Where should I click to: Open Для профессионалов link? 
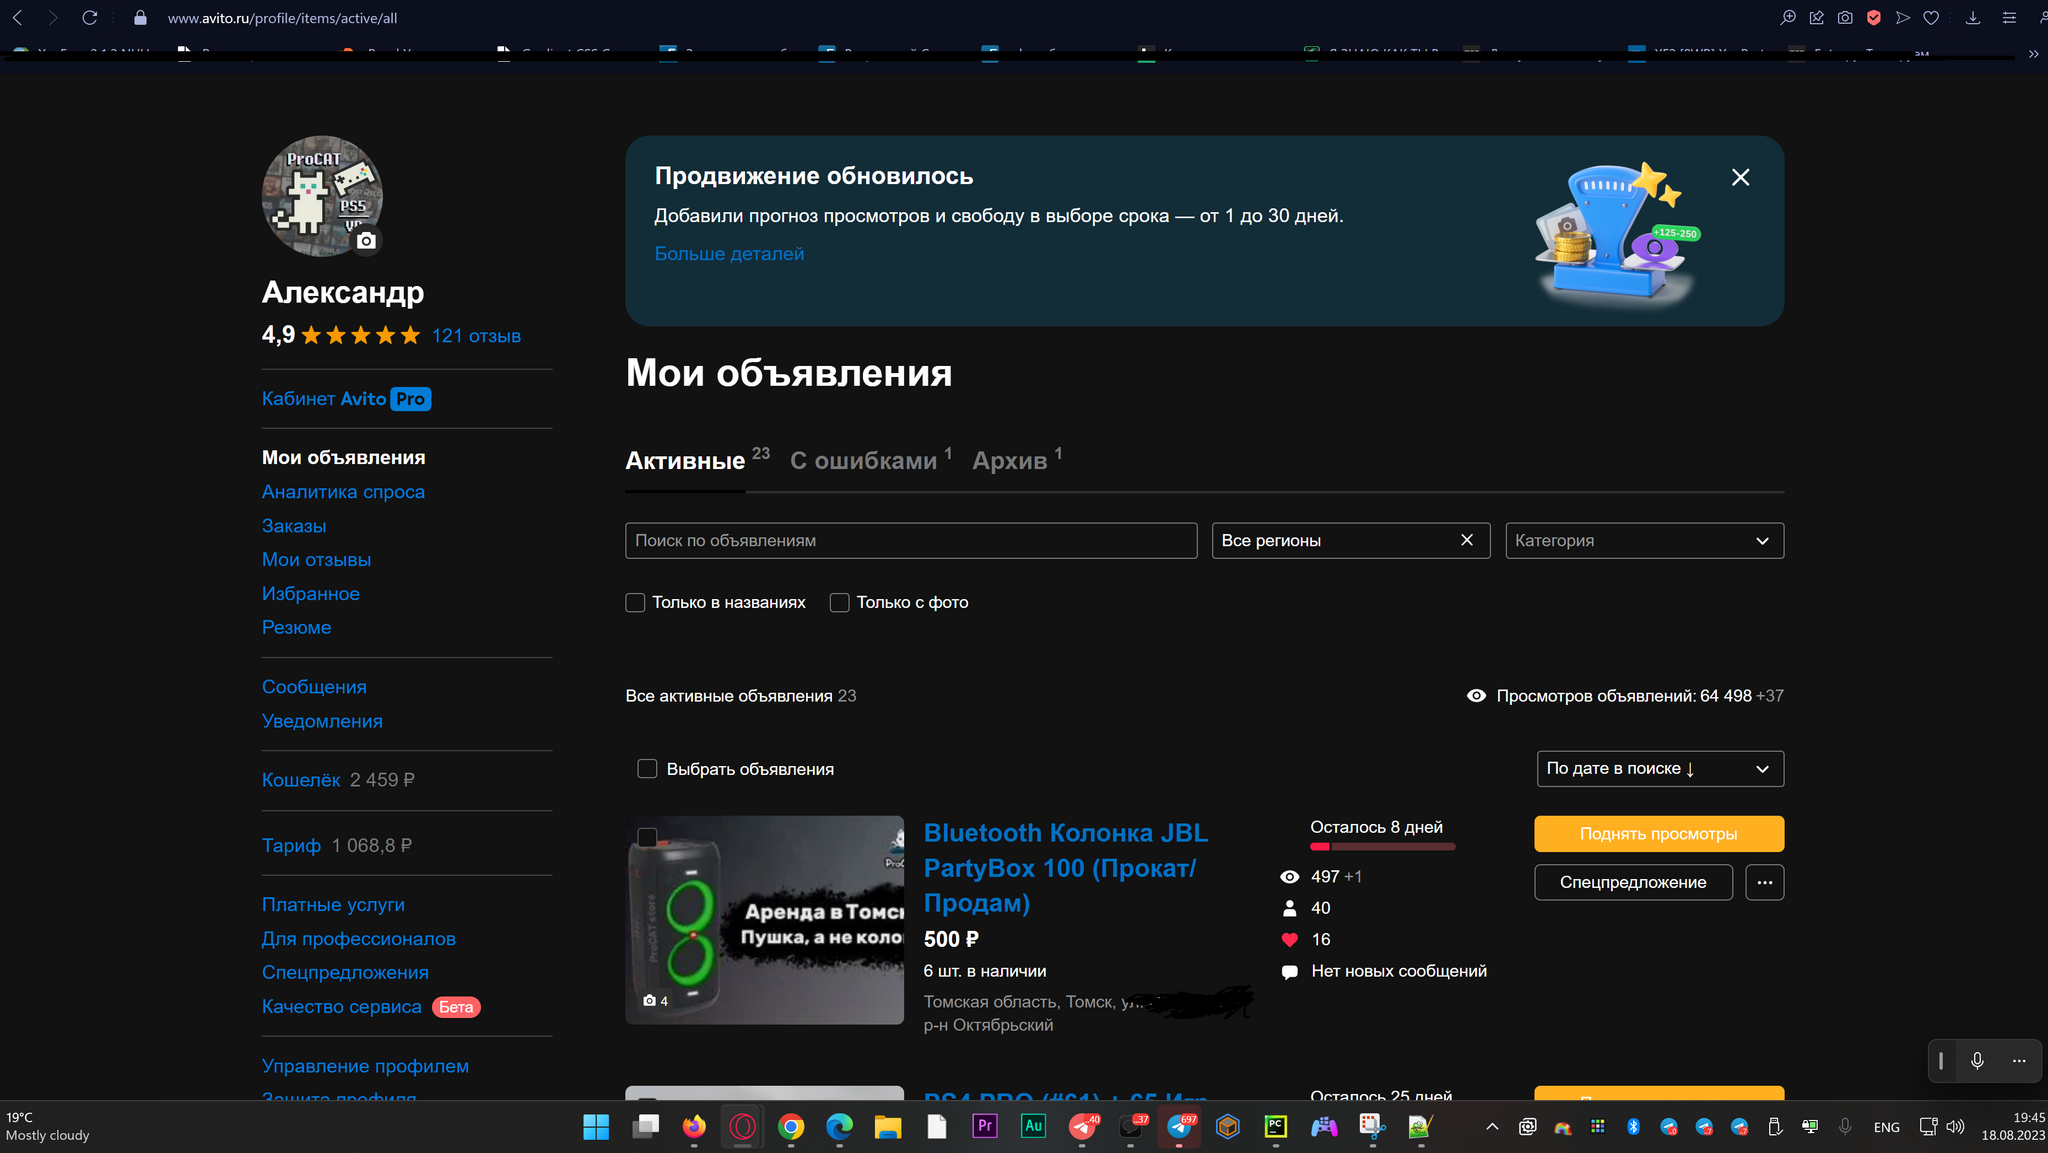pos(359,939)
